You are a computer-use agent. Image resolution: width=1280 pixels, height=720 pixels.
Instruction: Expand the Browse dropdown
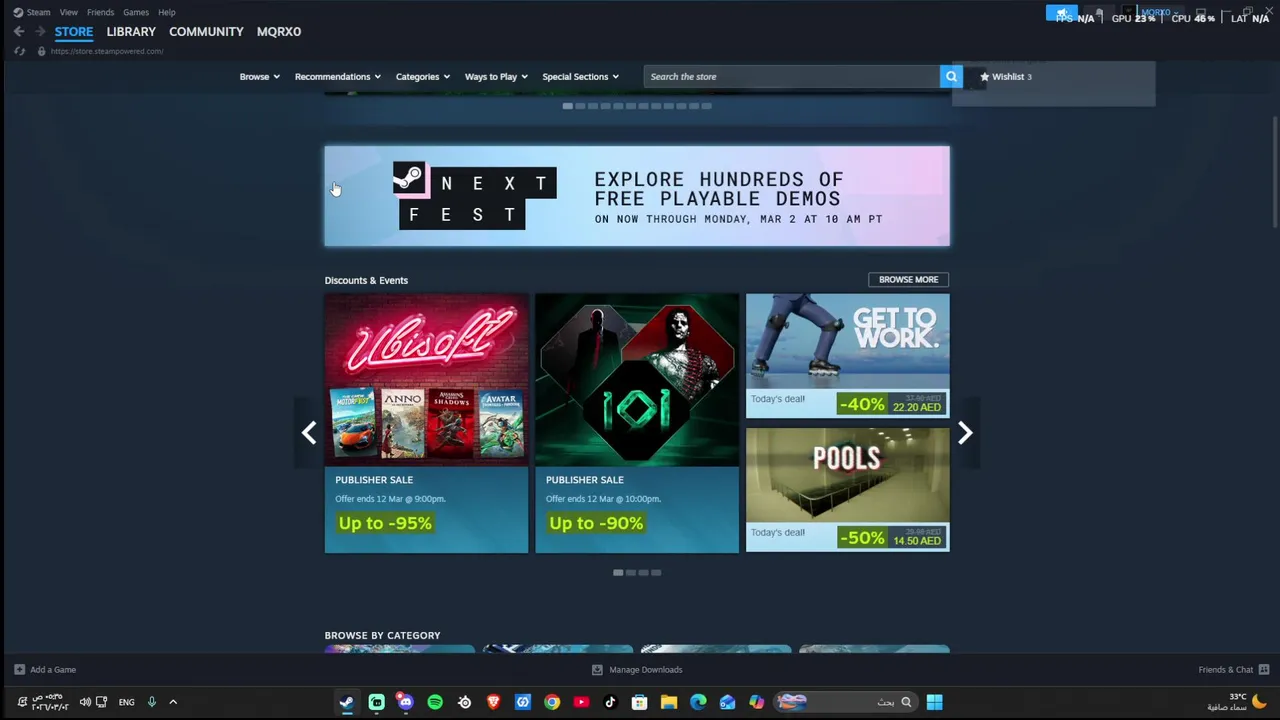259,76
